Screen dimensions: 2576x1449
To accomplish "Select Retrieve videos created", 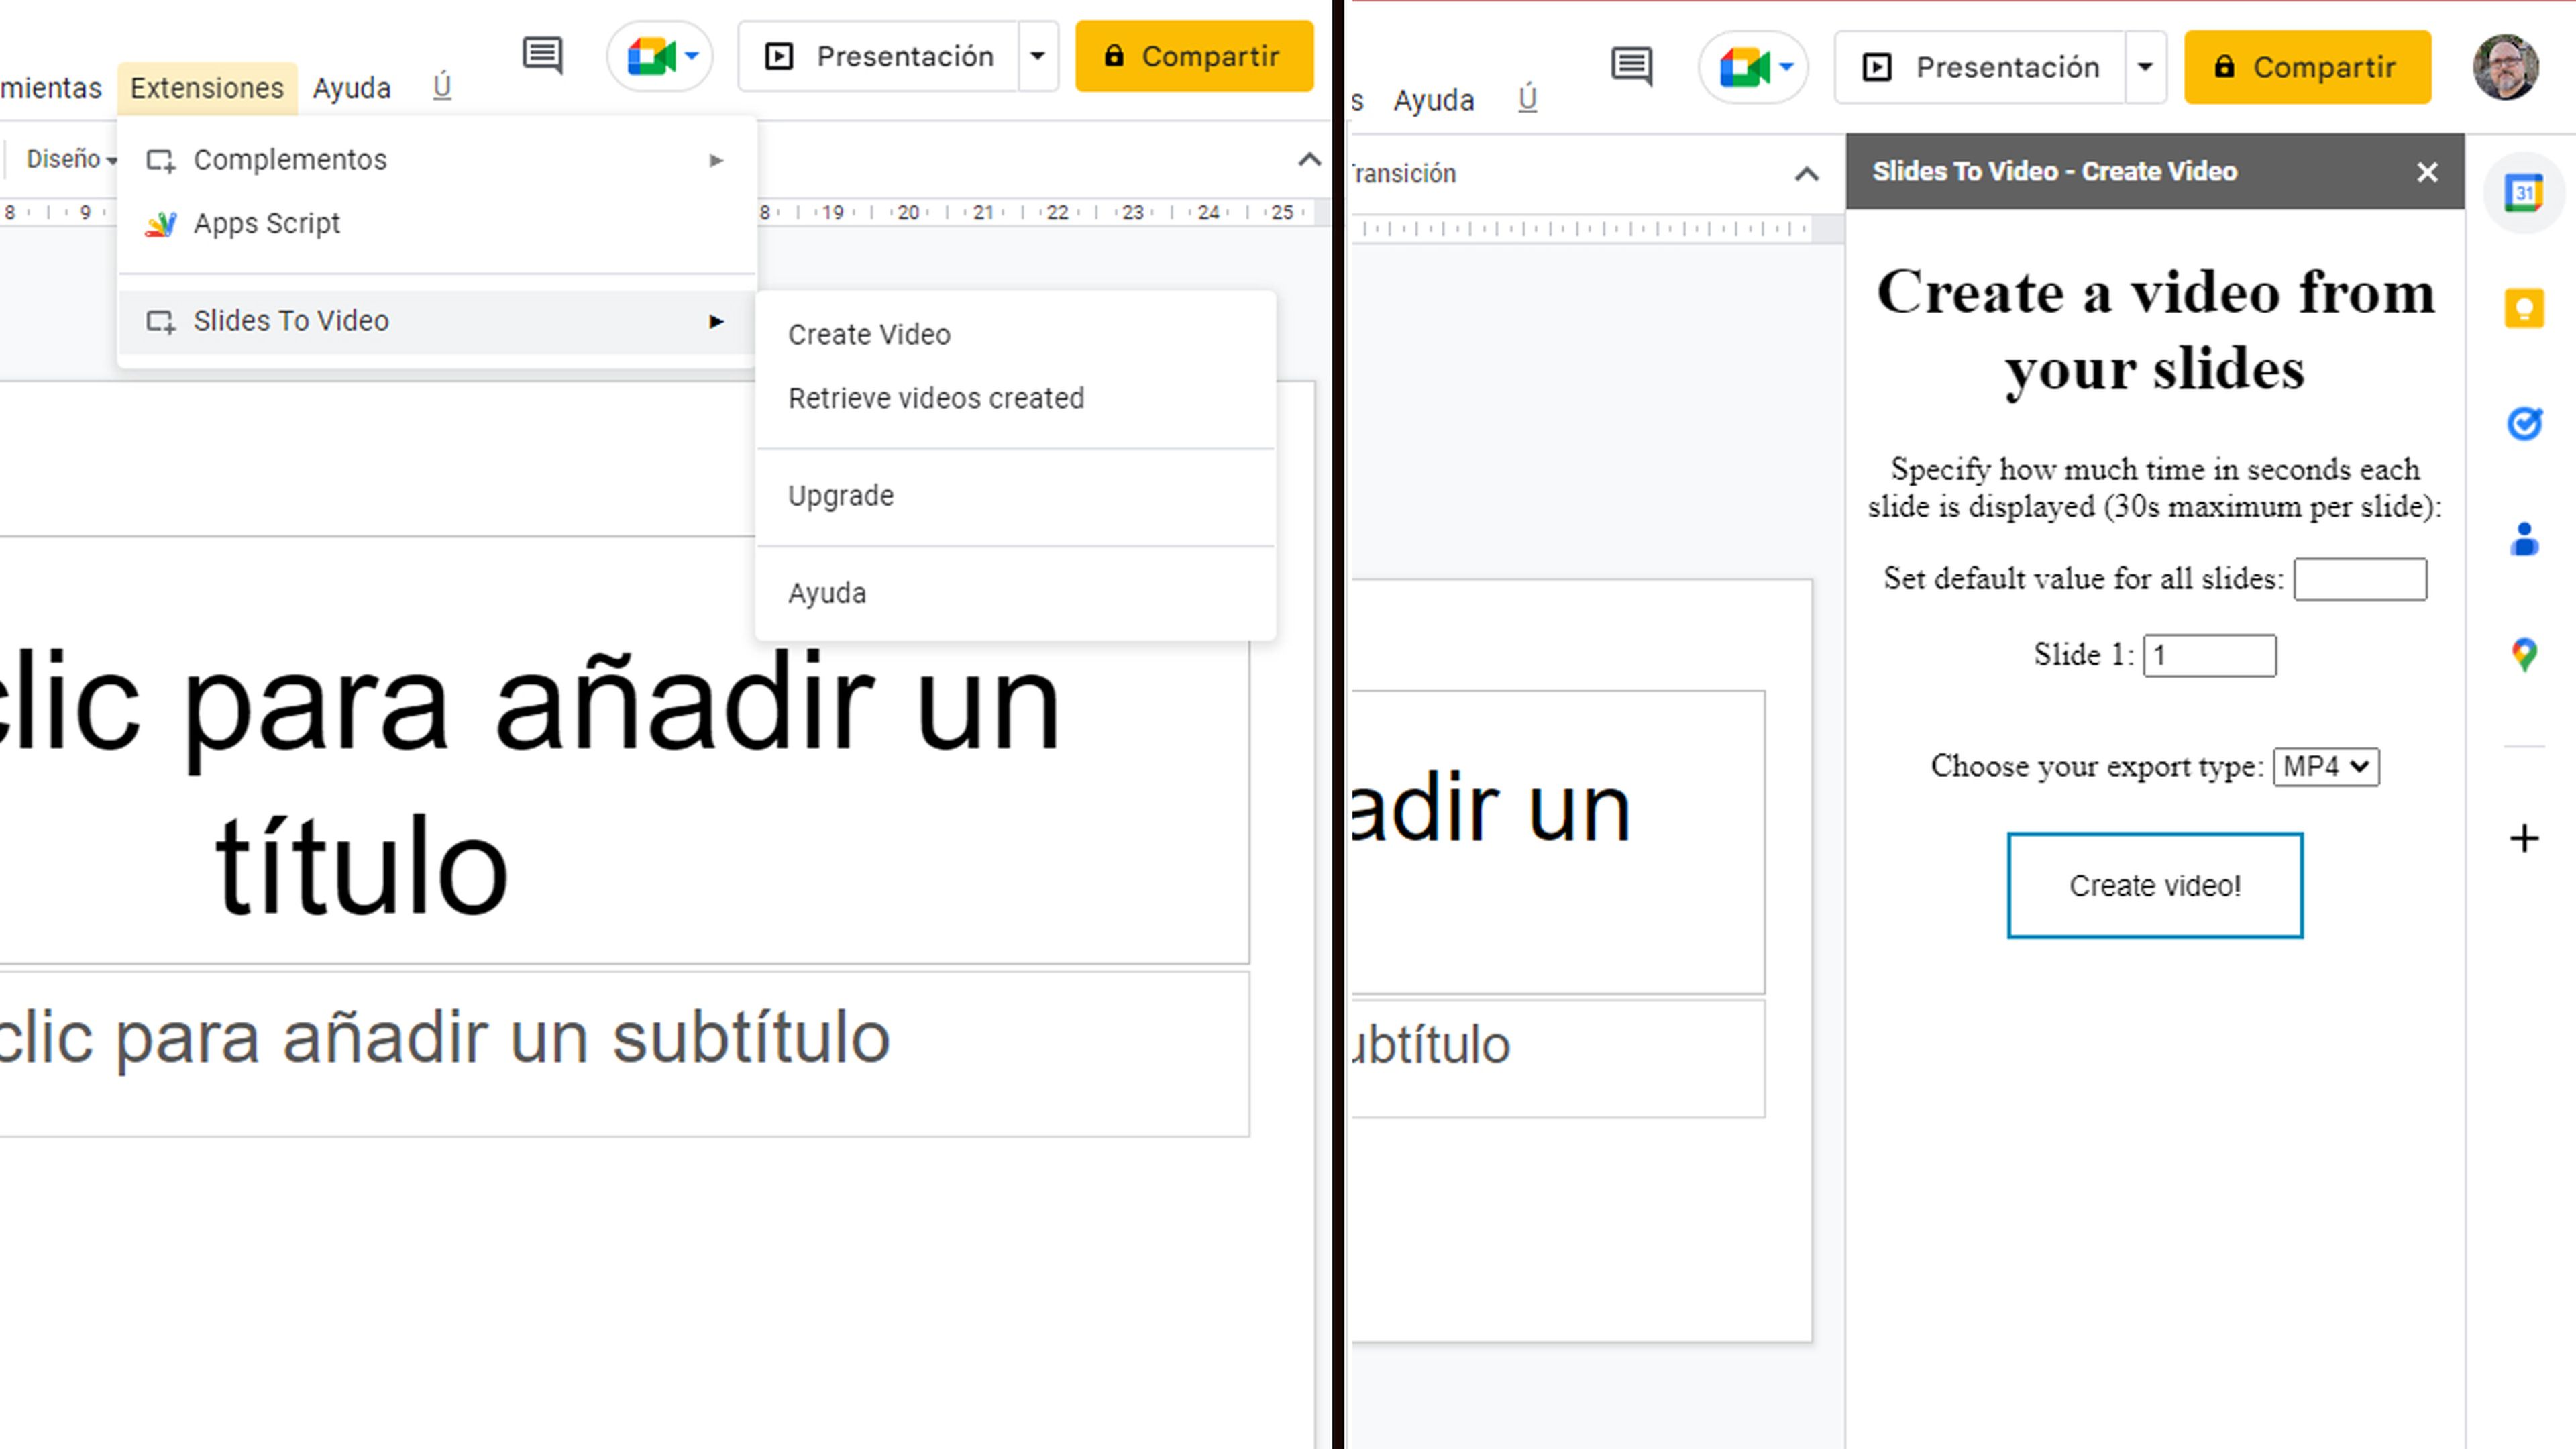I will [x=1015, y=398].
